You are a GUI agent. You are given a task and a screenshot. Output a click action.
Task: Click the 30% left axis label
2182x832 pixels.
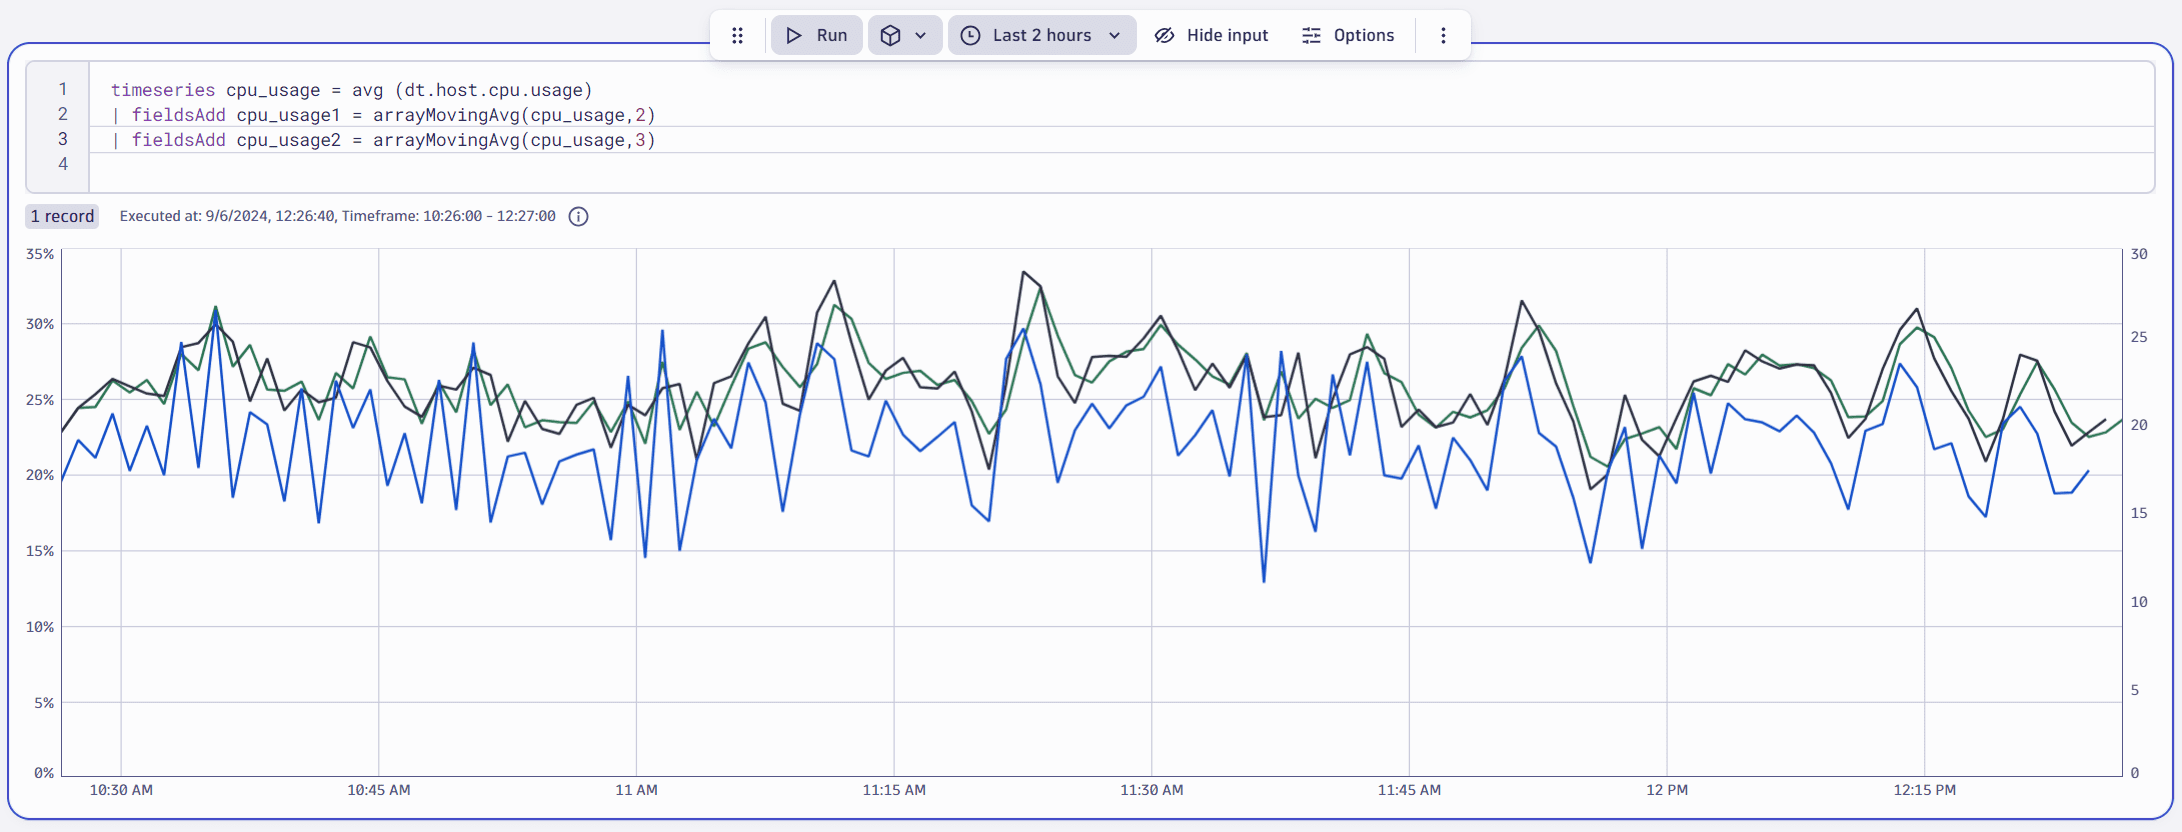coord(40,324)
